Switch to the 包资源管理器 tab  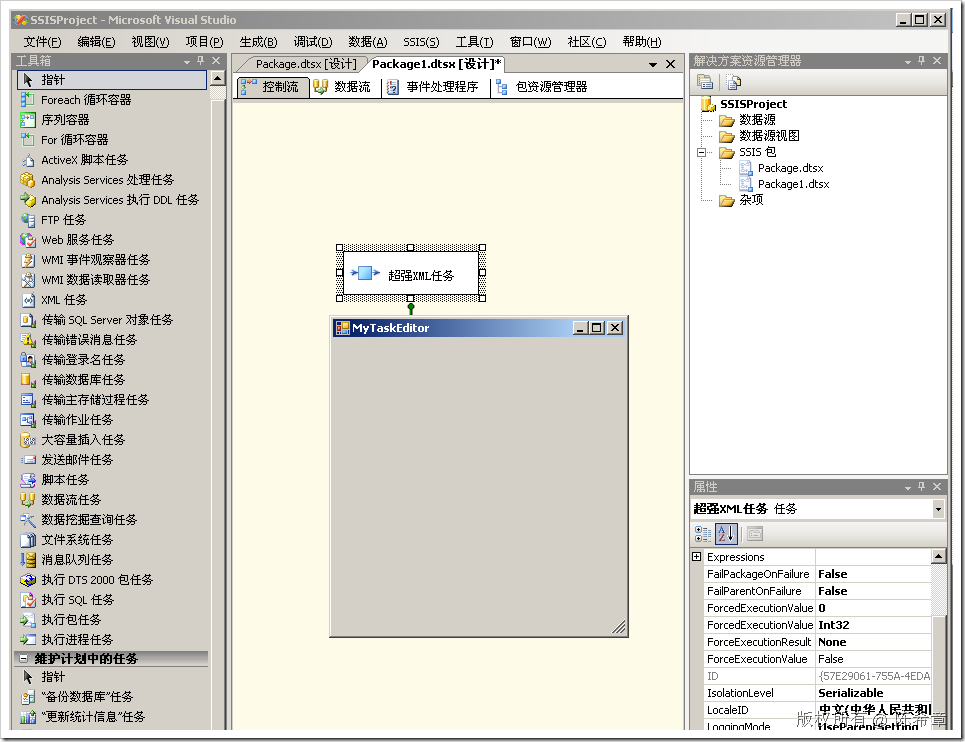(x=542, y=87)
